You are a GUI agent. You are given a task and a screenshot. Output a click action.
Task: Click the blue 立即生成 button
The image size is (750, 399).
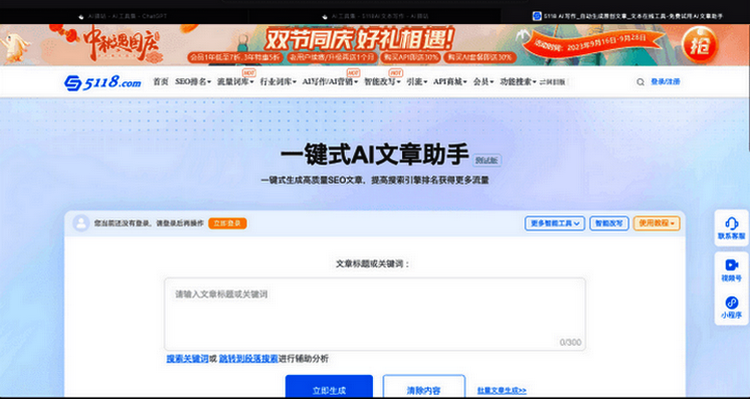click(x=329, y=387)
